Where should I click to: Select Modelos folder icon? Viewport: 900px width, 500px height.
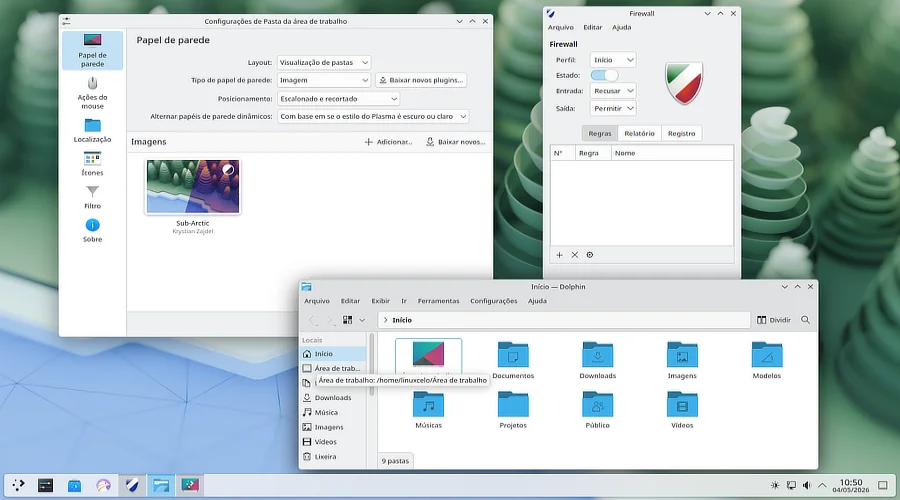767,355
